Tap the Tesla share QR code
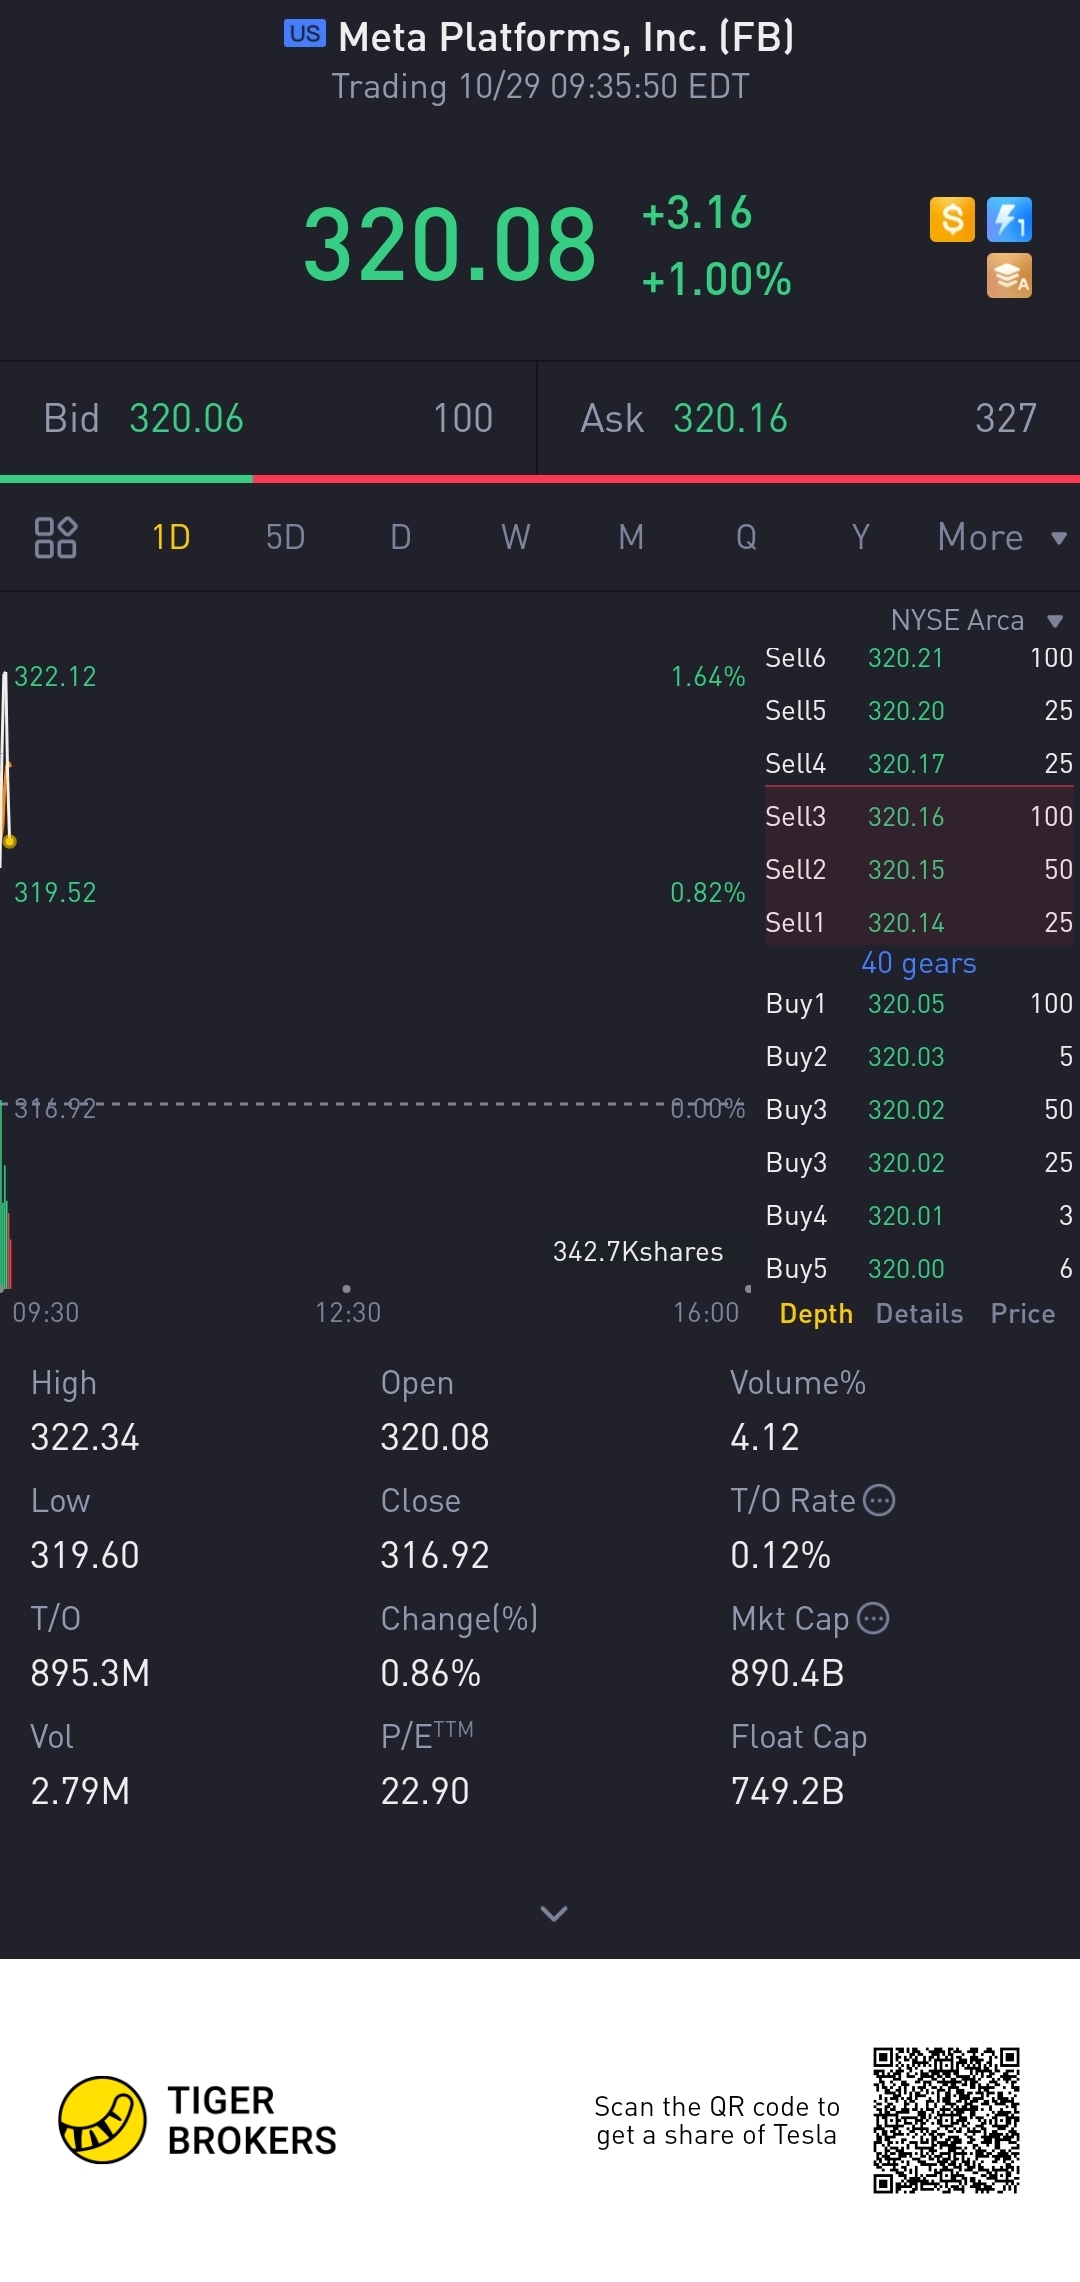This screenshot has height=2282, width=1080. (x=946, y=2120)
